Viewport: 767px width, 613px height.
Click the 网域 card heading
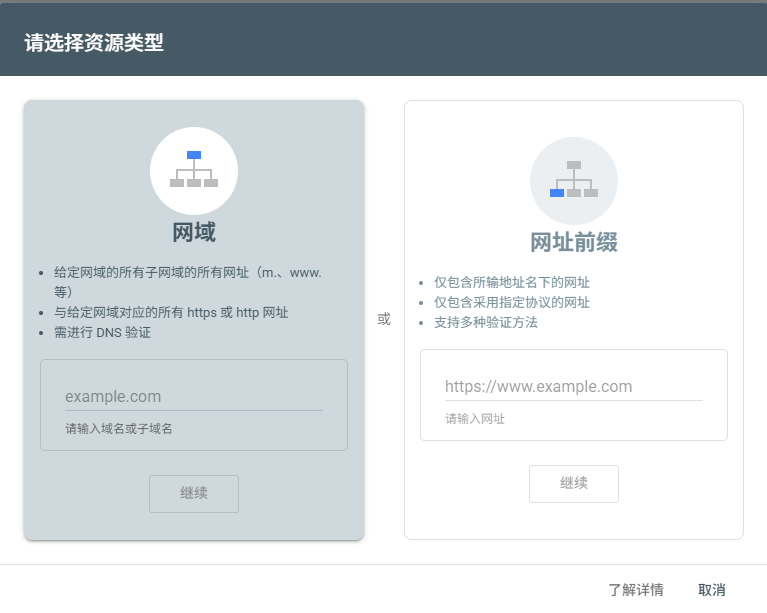[194, 232]
